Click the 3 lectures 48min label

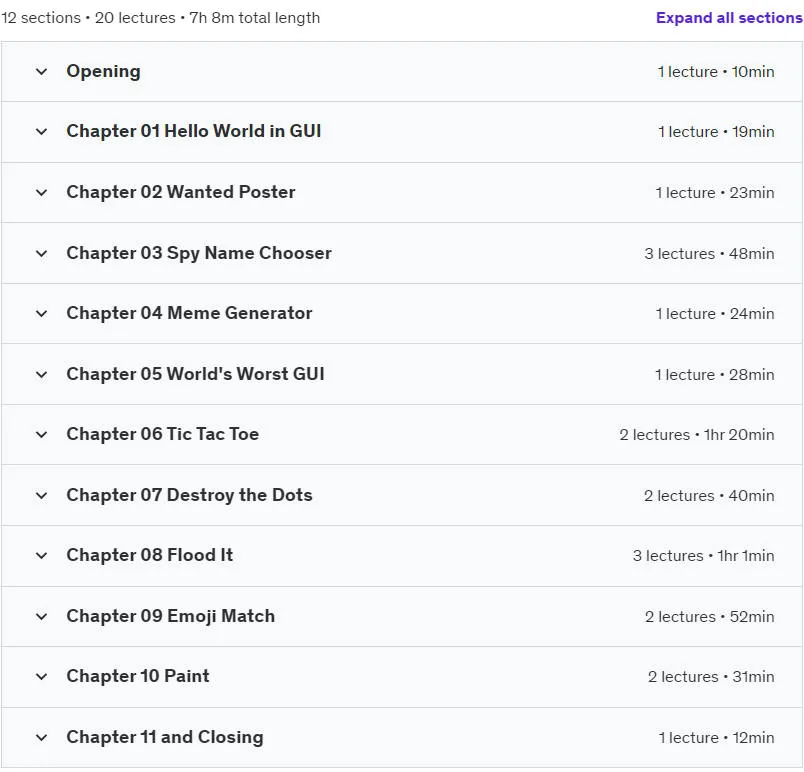709,254
